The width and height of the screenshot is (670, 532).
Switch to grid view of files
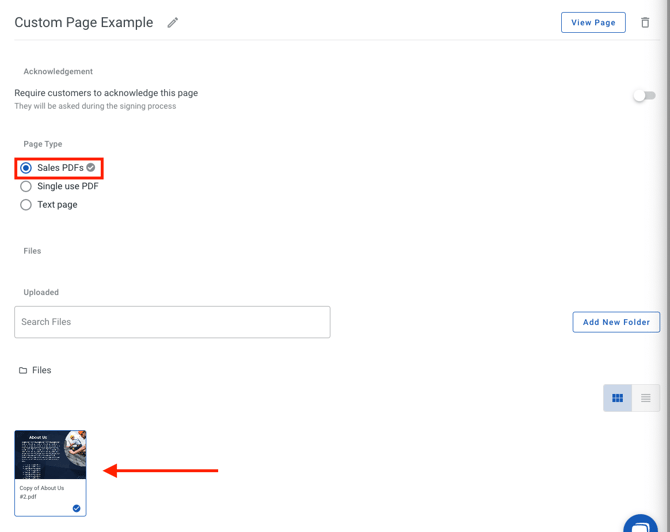(x=617, y=398)
